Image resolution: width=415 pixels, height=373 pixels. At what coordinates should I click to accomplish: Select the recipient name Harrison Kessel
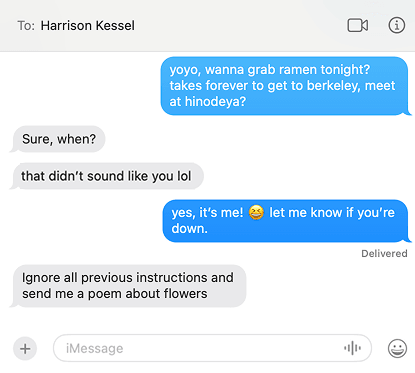88,26
